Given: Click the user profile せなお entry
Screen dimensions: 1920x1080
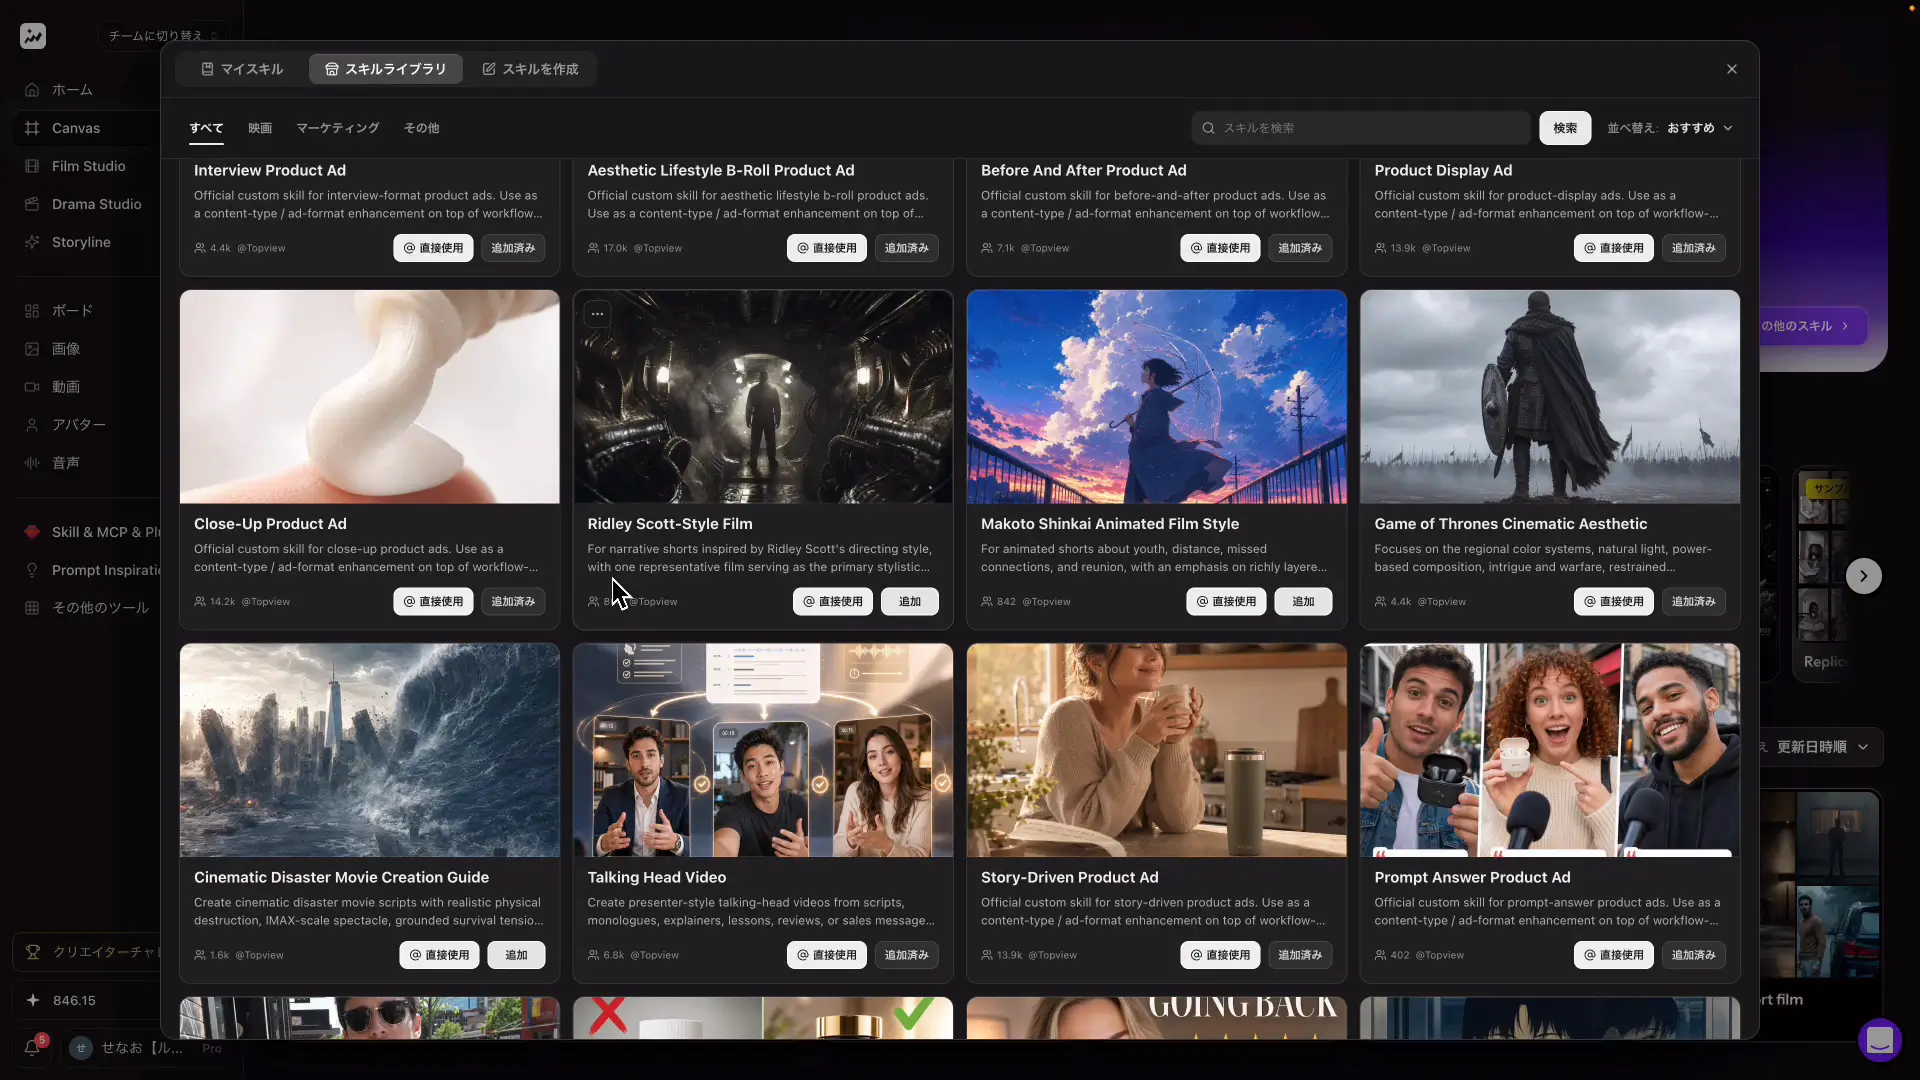Looking at the screenshot, I should point(140,1048).
